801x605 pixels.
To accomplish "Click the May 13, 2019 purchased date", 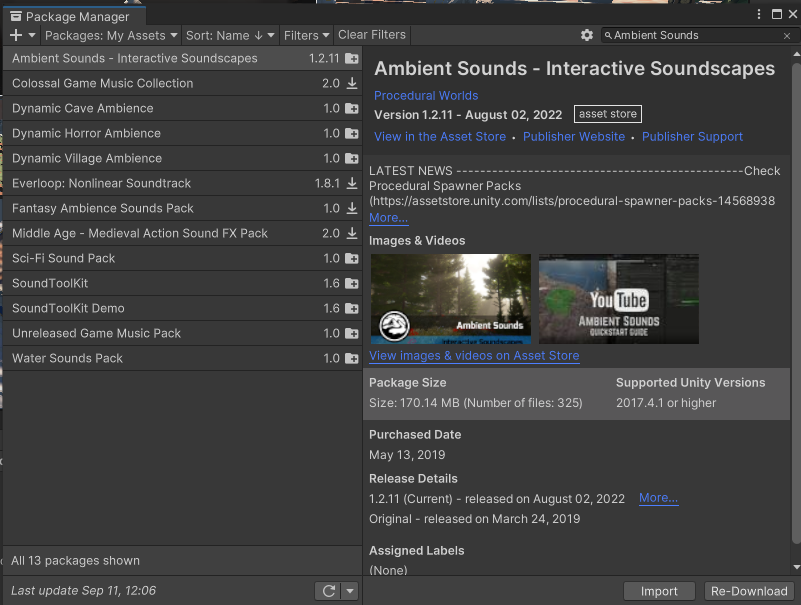I will point(407,455).
